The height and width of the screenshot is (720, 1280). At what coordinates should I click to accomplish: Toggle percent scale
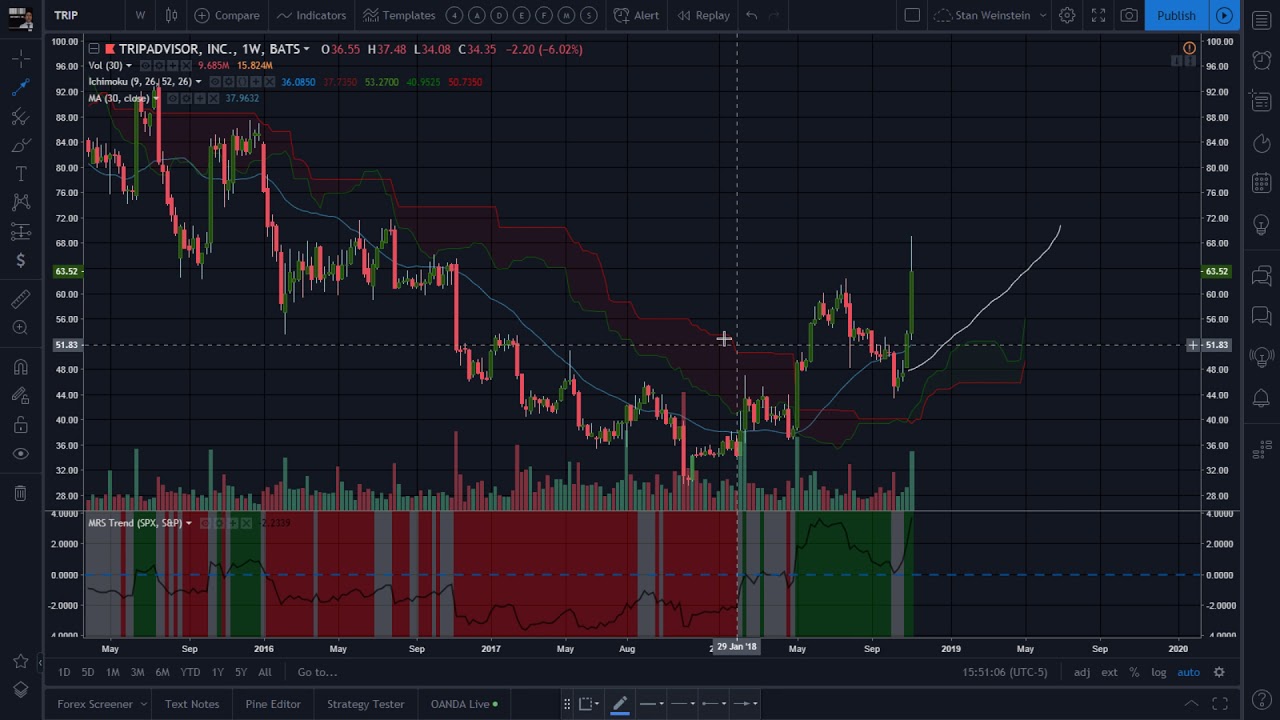[x=1134, y=672]
